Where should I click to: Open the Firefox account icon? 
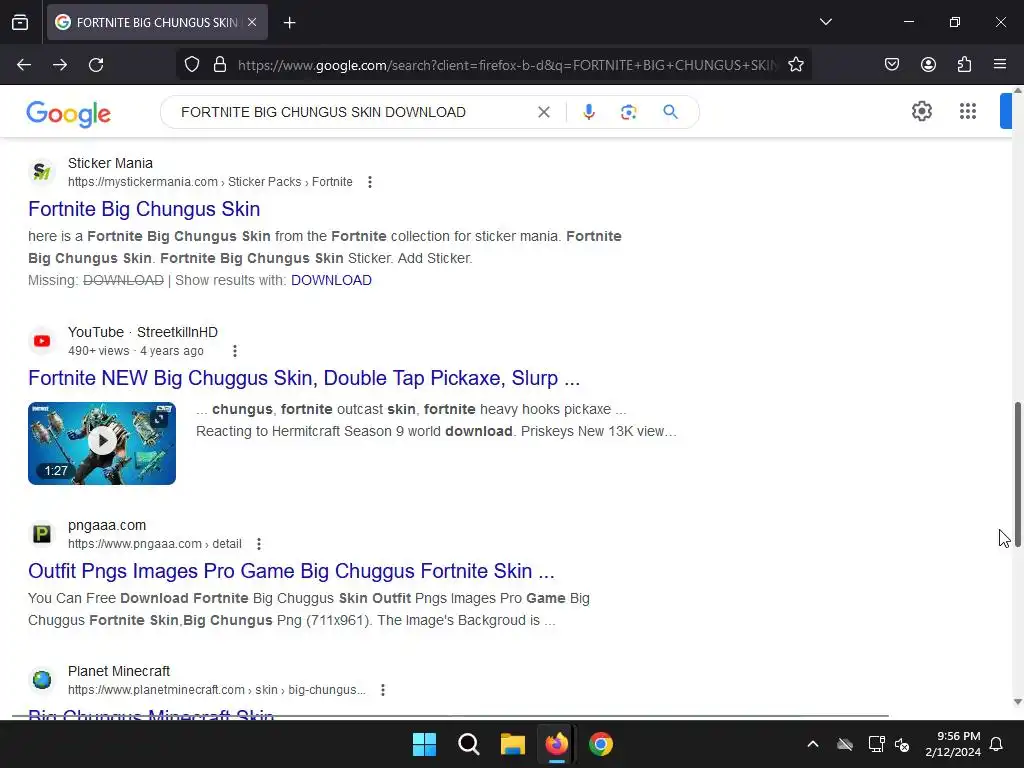click(928, 65)
